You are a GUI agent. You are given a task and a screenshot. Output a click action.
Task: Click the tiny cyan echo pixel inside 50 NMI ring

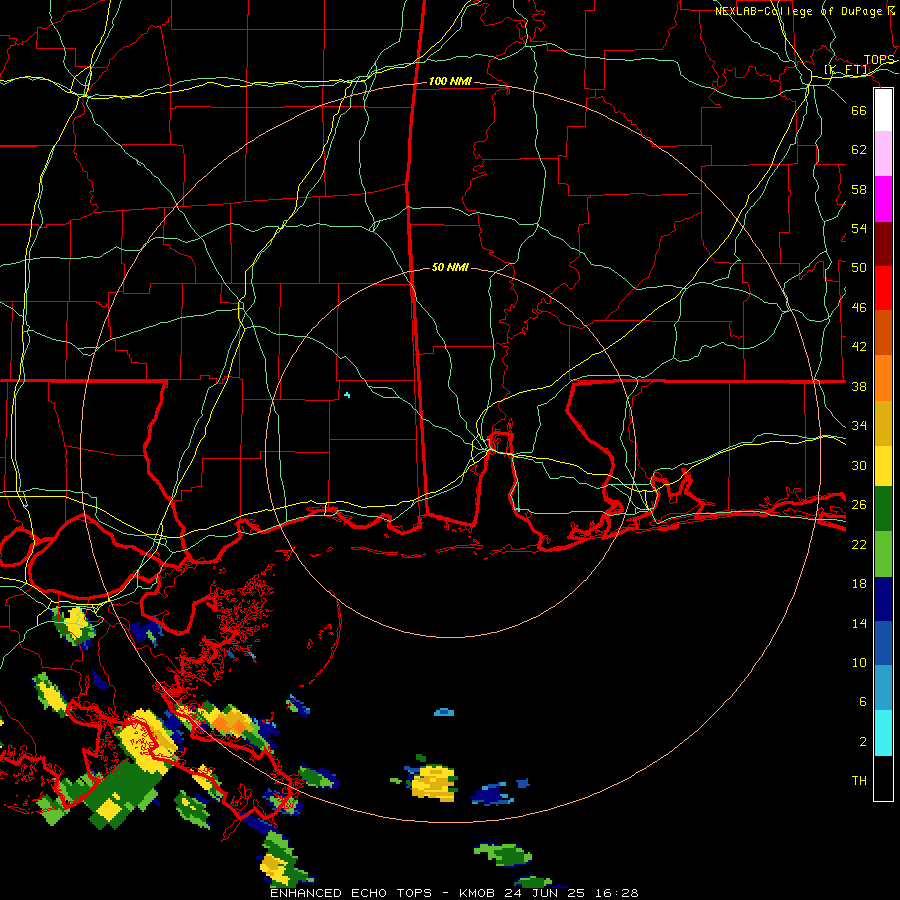pyautogui.click(x=347, y=395)
